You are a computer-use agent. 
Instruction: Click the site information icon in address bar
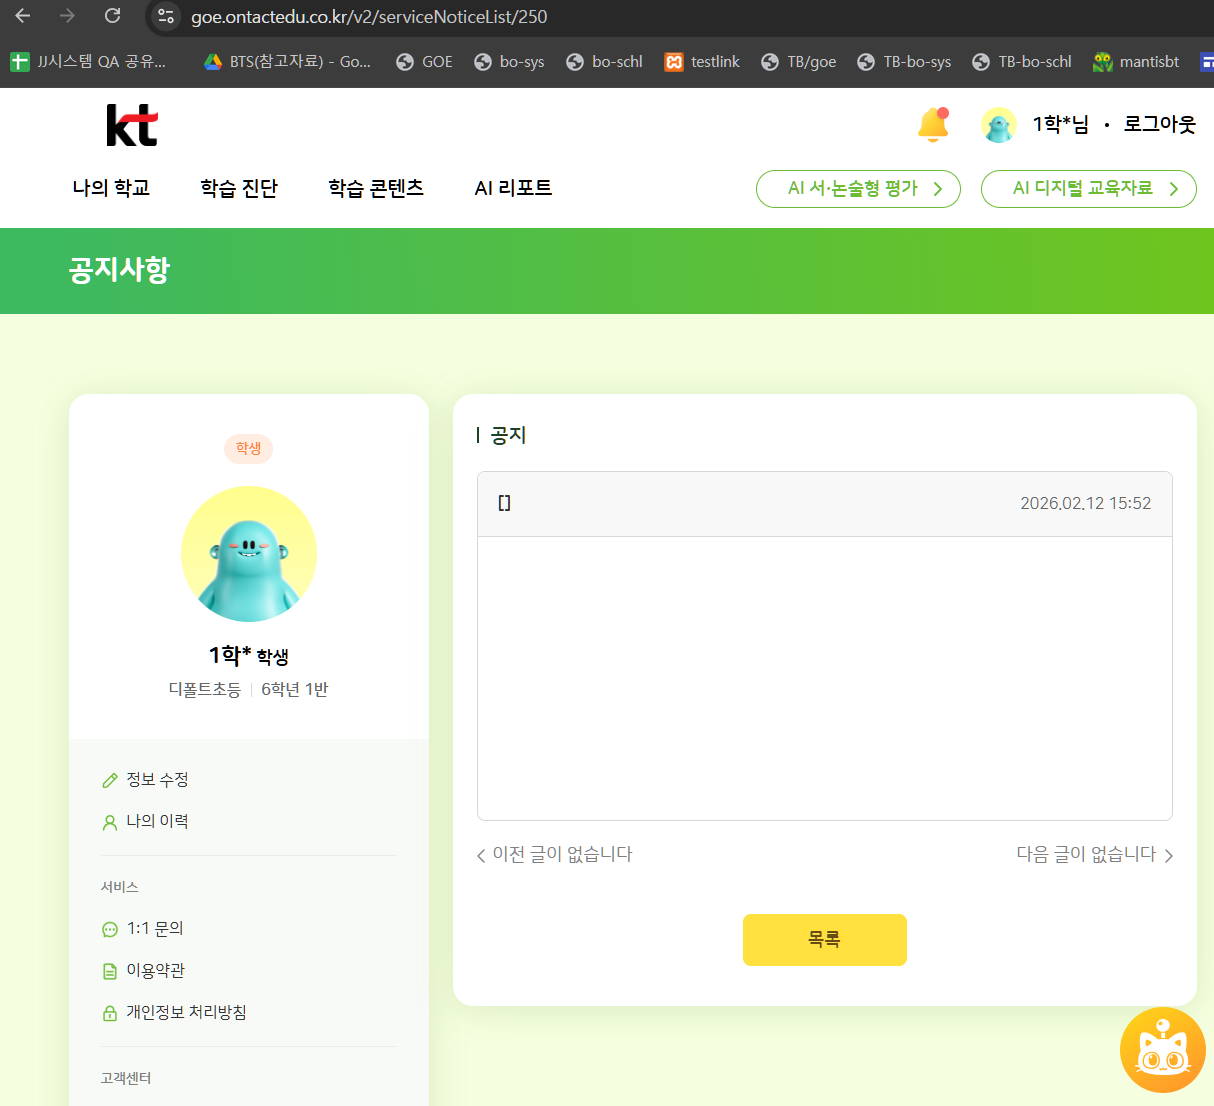[167, 16]
